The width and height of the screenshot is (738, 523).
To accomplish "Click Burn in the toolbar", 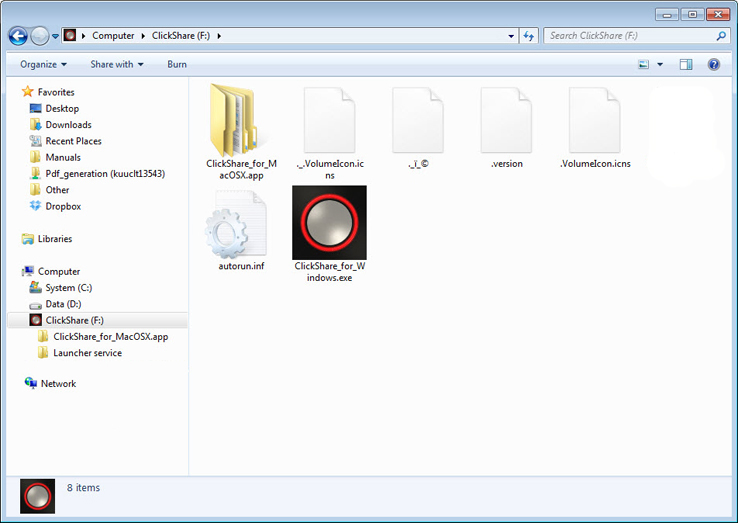I will pos(177,64).
